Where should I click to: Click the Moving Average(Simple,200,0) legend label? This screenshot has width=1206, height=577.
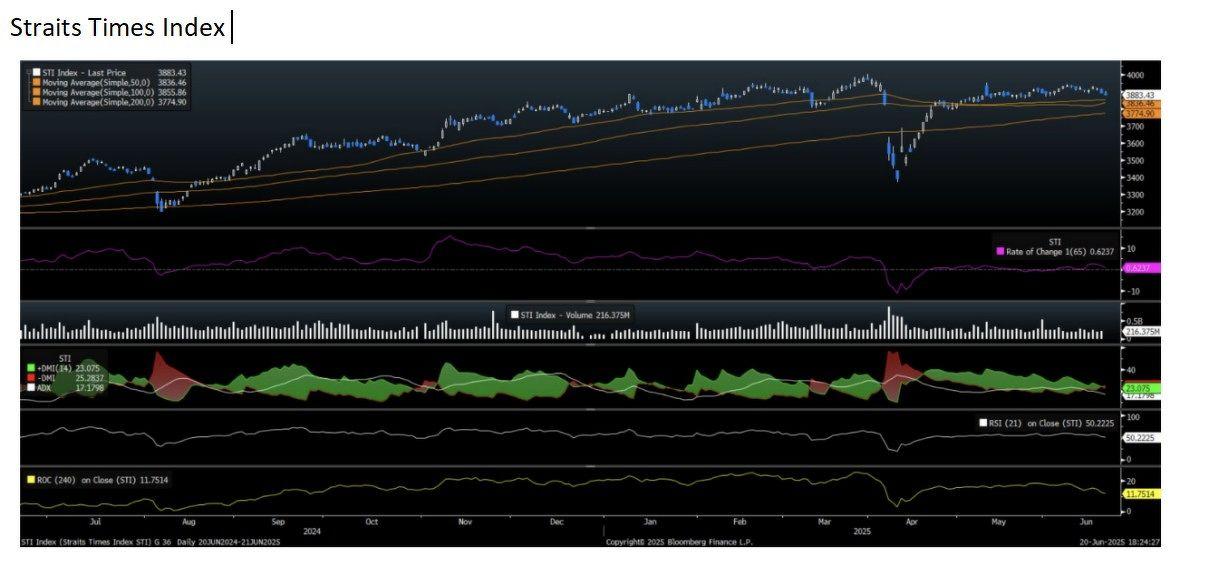click(98, 102)
